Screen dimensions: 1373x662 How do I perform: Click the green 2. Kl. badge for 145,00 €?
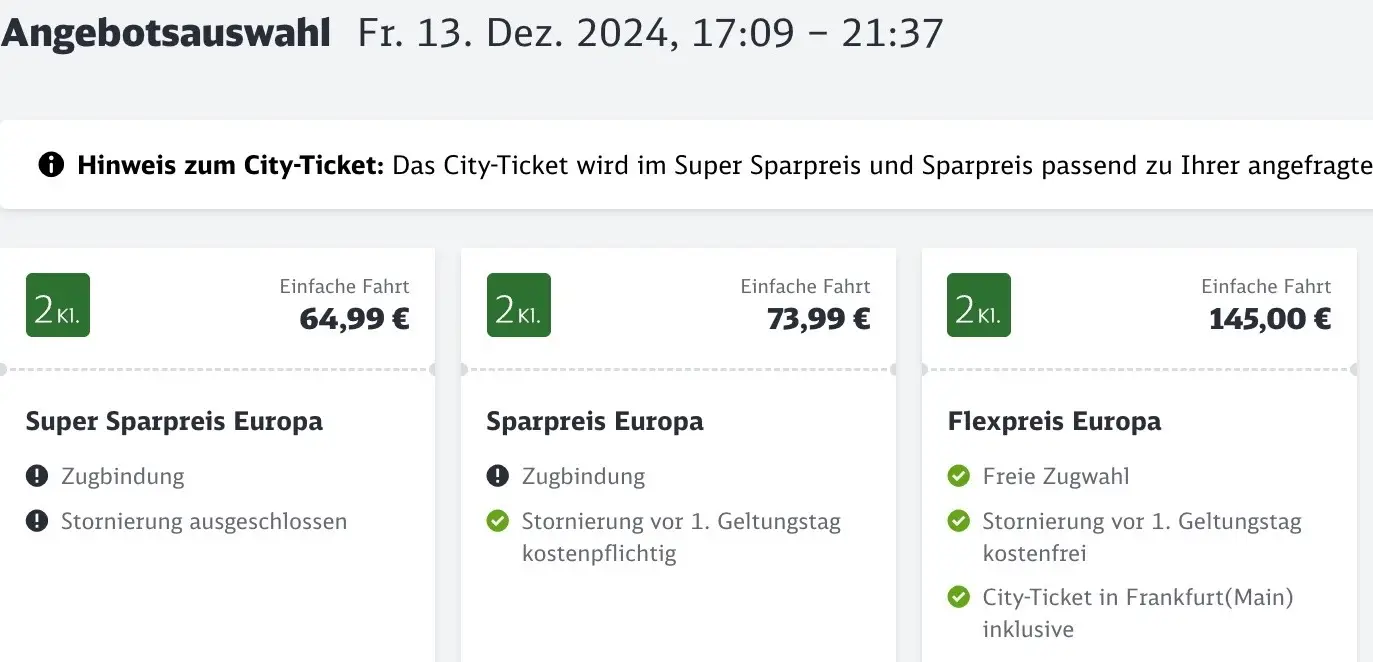979,305
